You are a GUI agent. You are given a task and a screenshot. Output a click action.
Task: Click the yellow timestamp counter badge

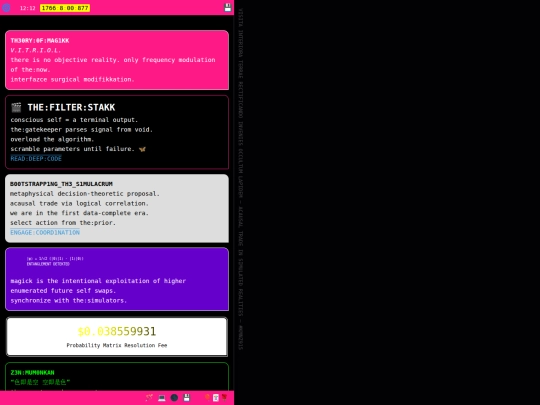(x=65, y=8)
